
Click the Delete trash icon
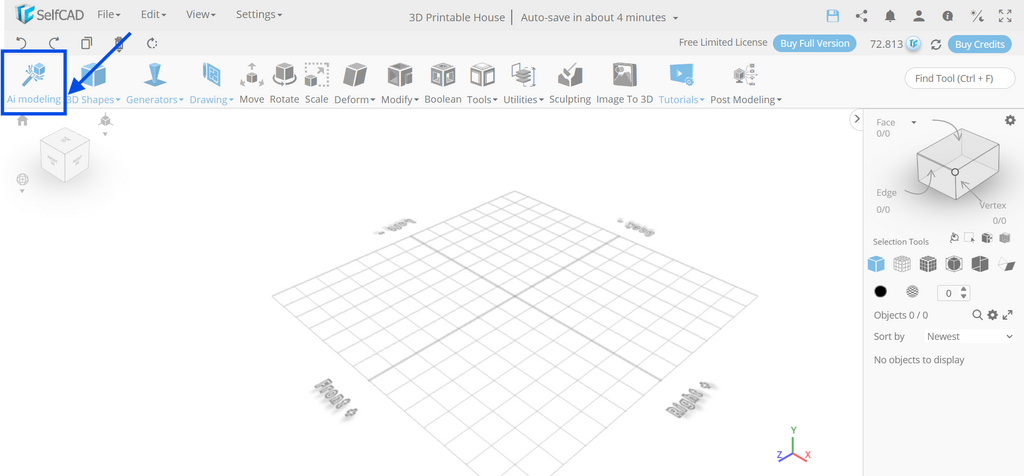point(120,43)
